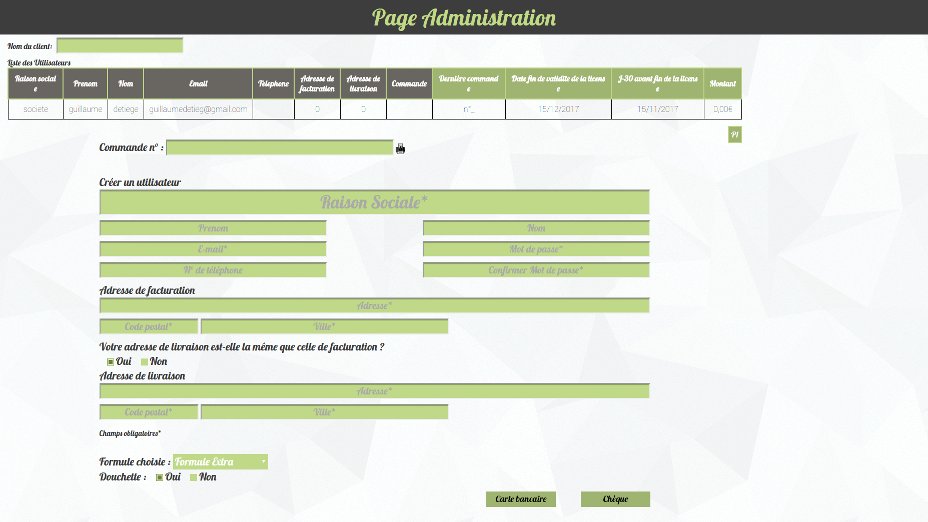Open the Formule choisie dropdown
The width and height of the screenshot is (928, 522).
(220, 462)
